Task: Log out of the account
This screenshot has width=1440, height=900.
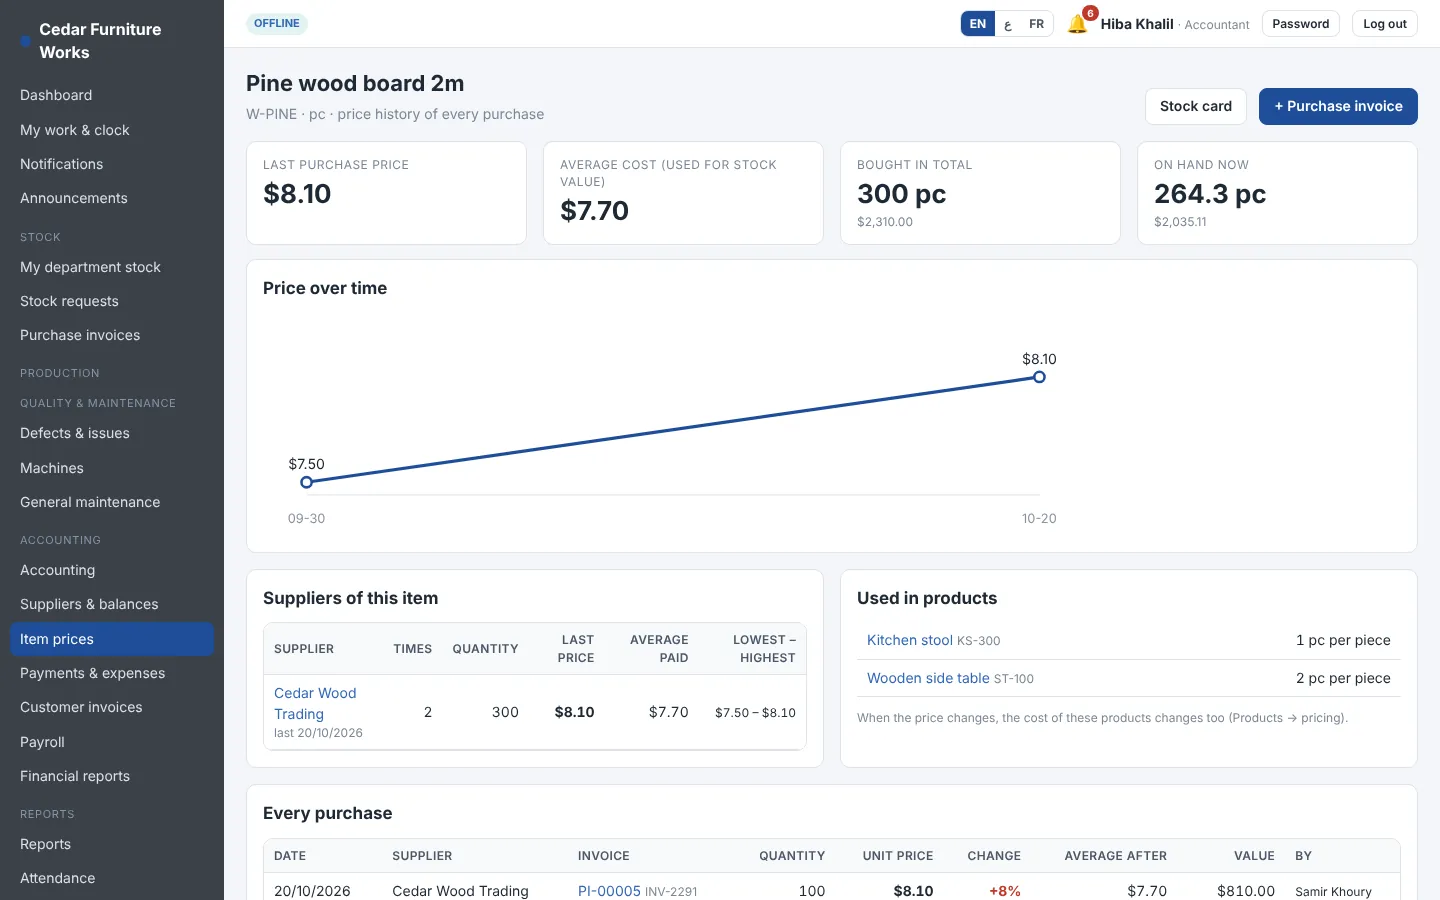Action: coord(1384,24)
